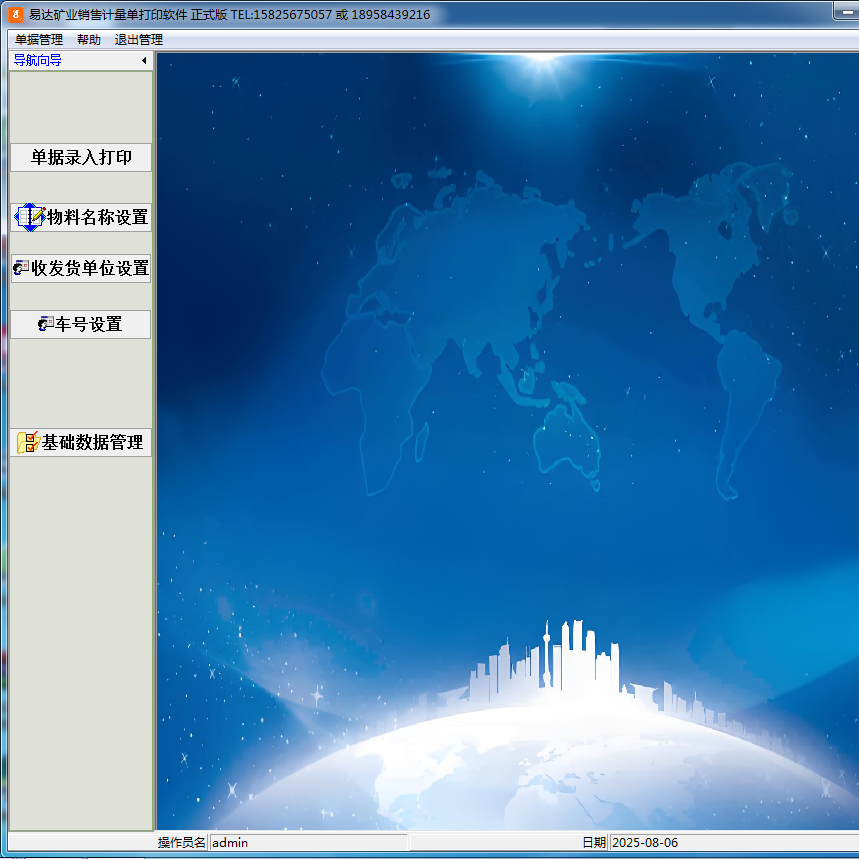Click the icon on 收发货单位设置 button
Image resolution: width=859 pixels, height=859 pixels.
(x=21, y=268)
